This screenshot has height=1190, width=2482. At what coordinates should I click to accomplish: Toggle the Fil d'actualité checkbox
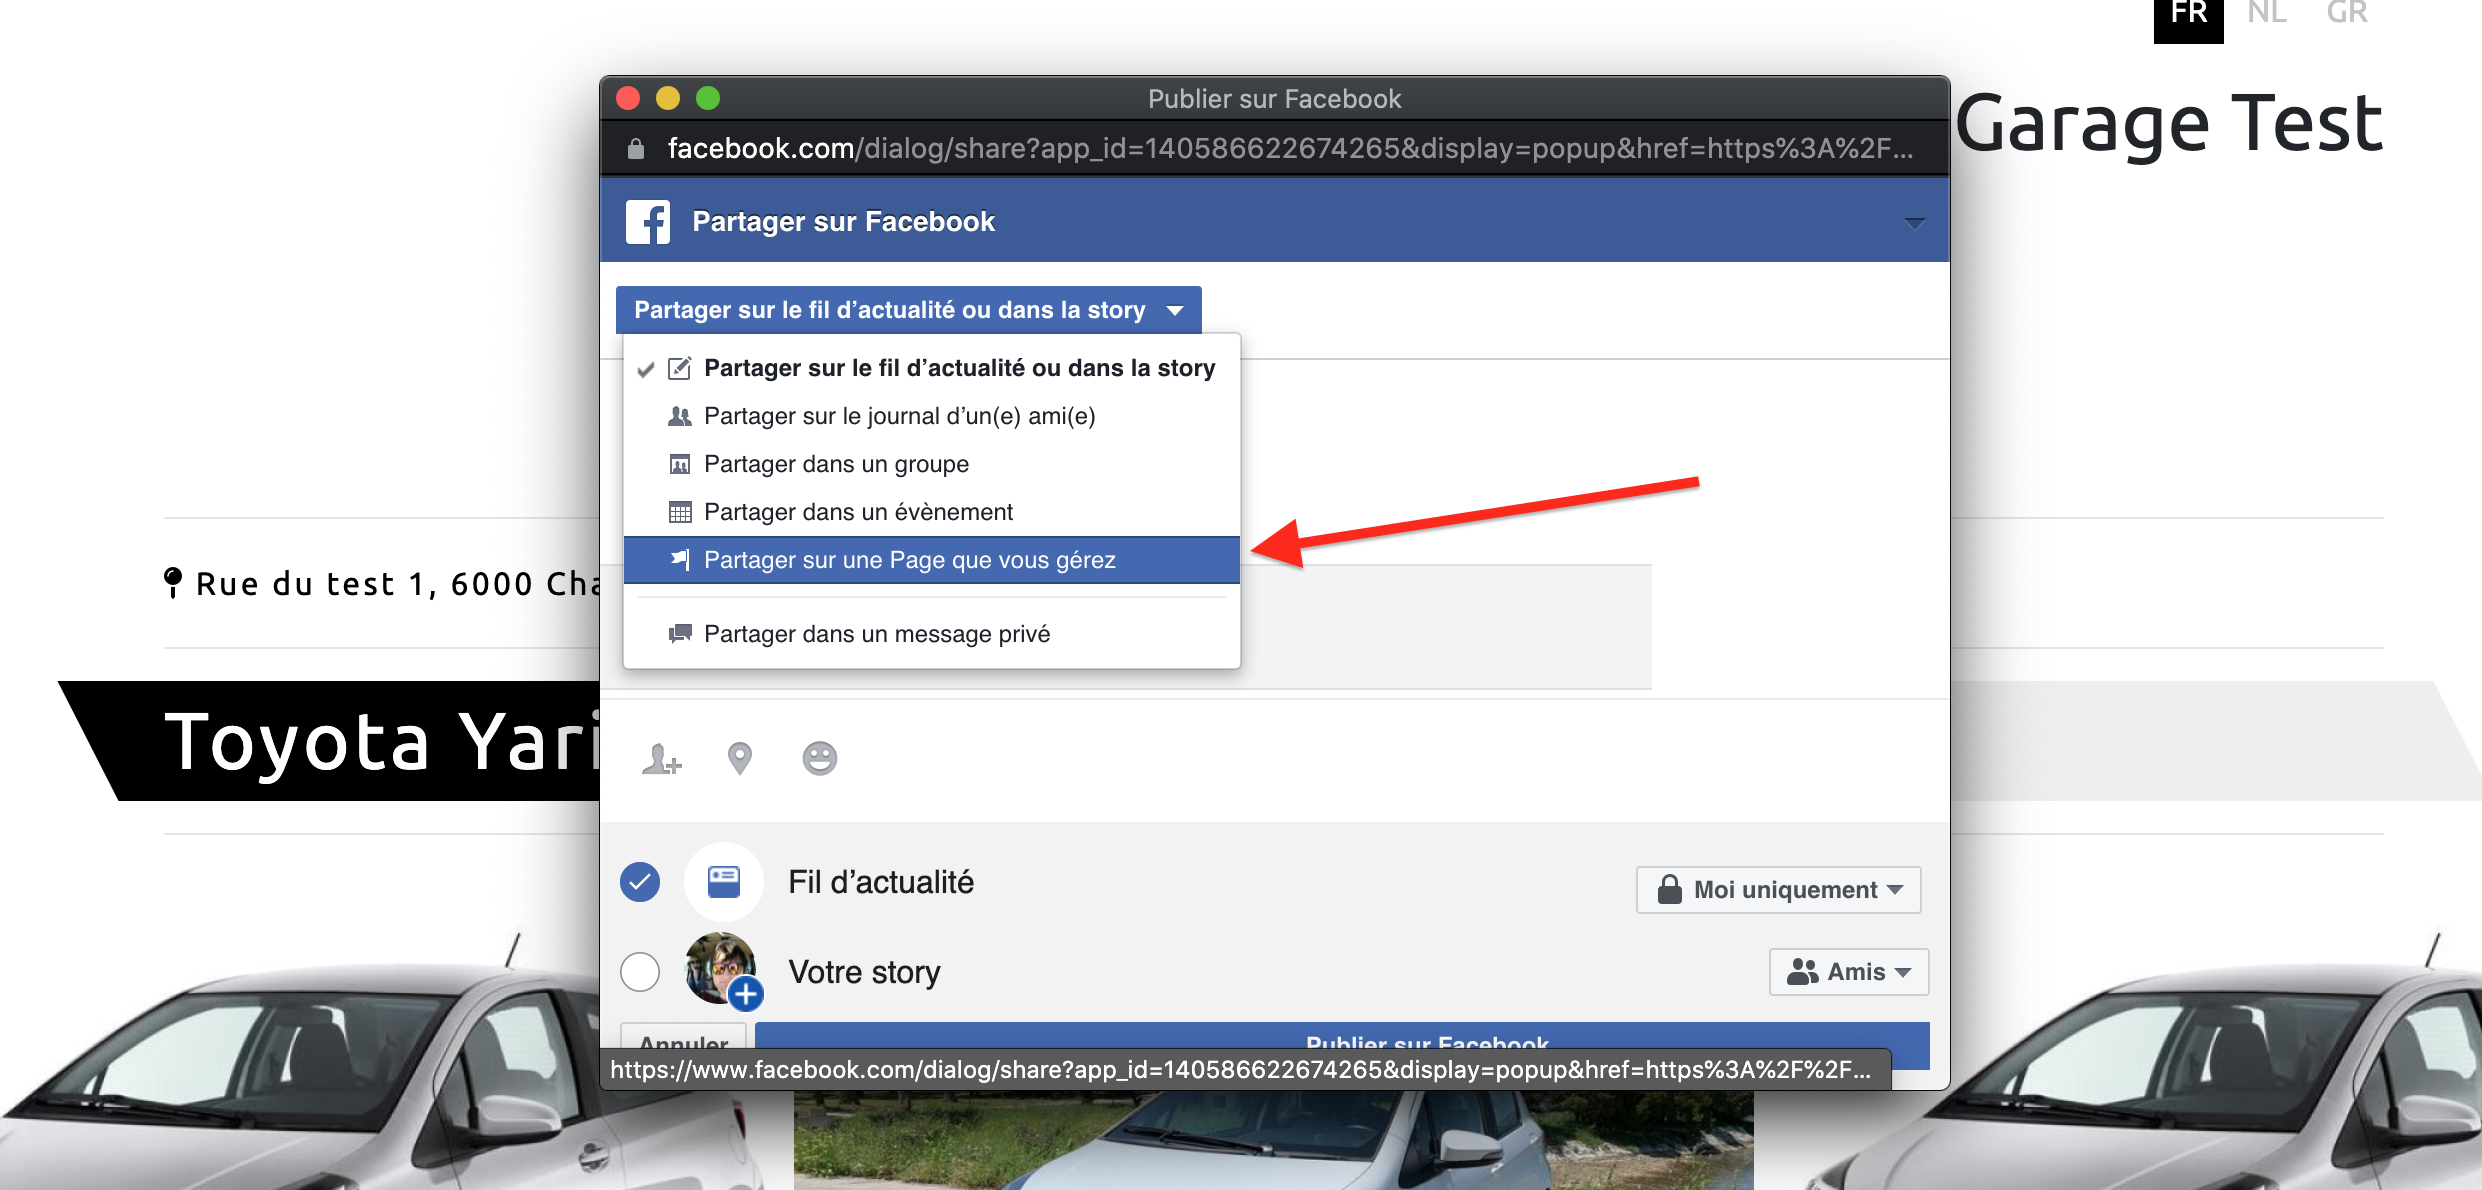[x=640, y=882]
